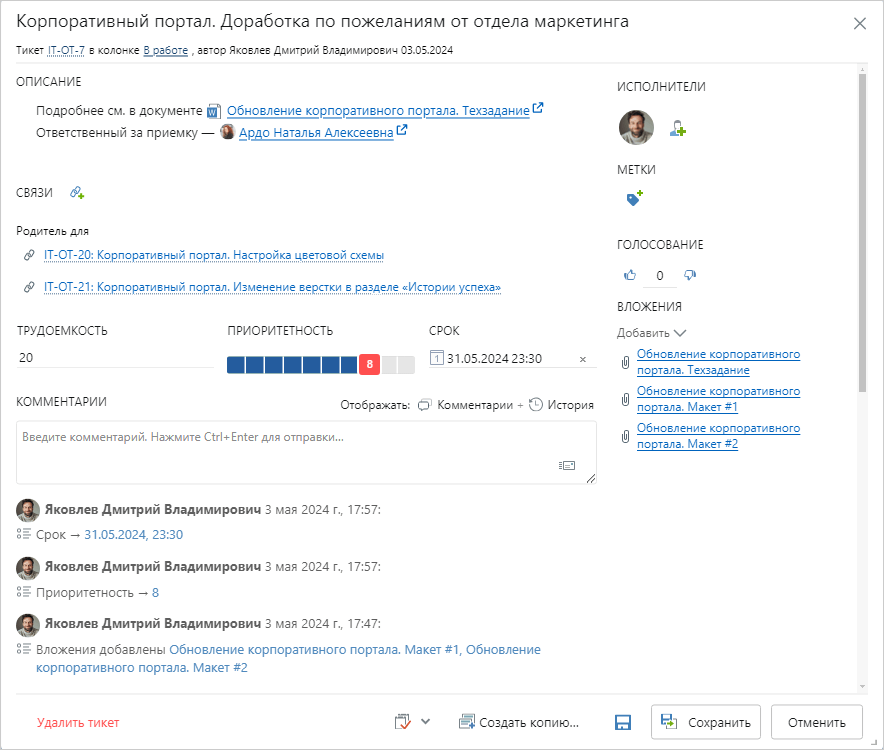Click the message template icon in comment box

(567, 465)
